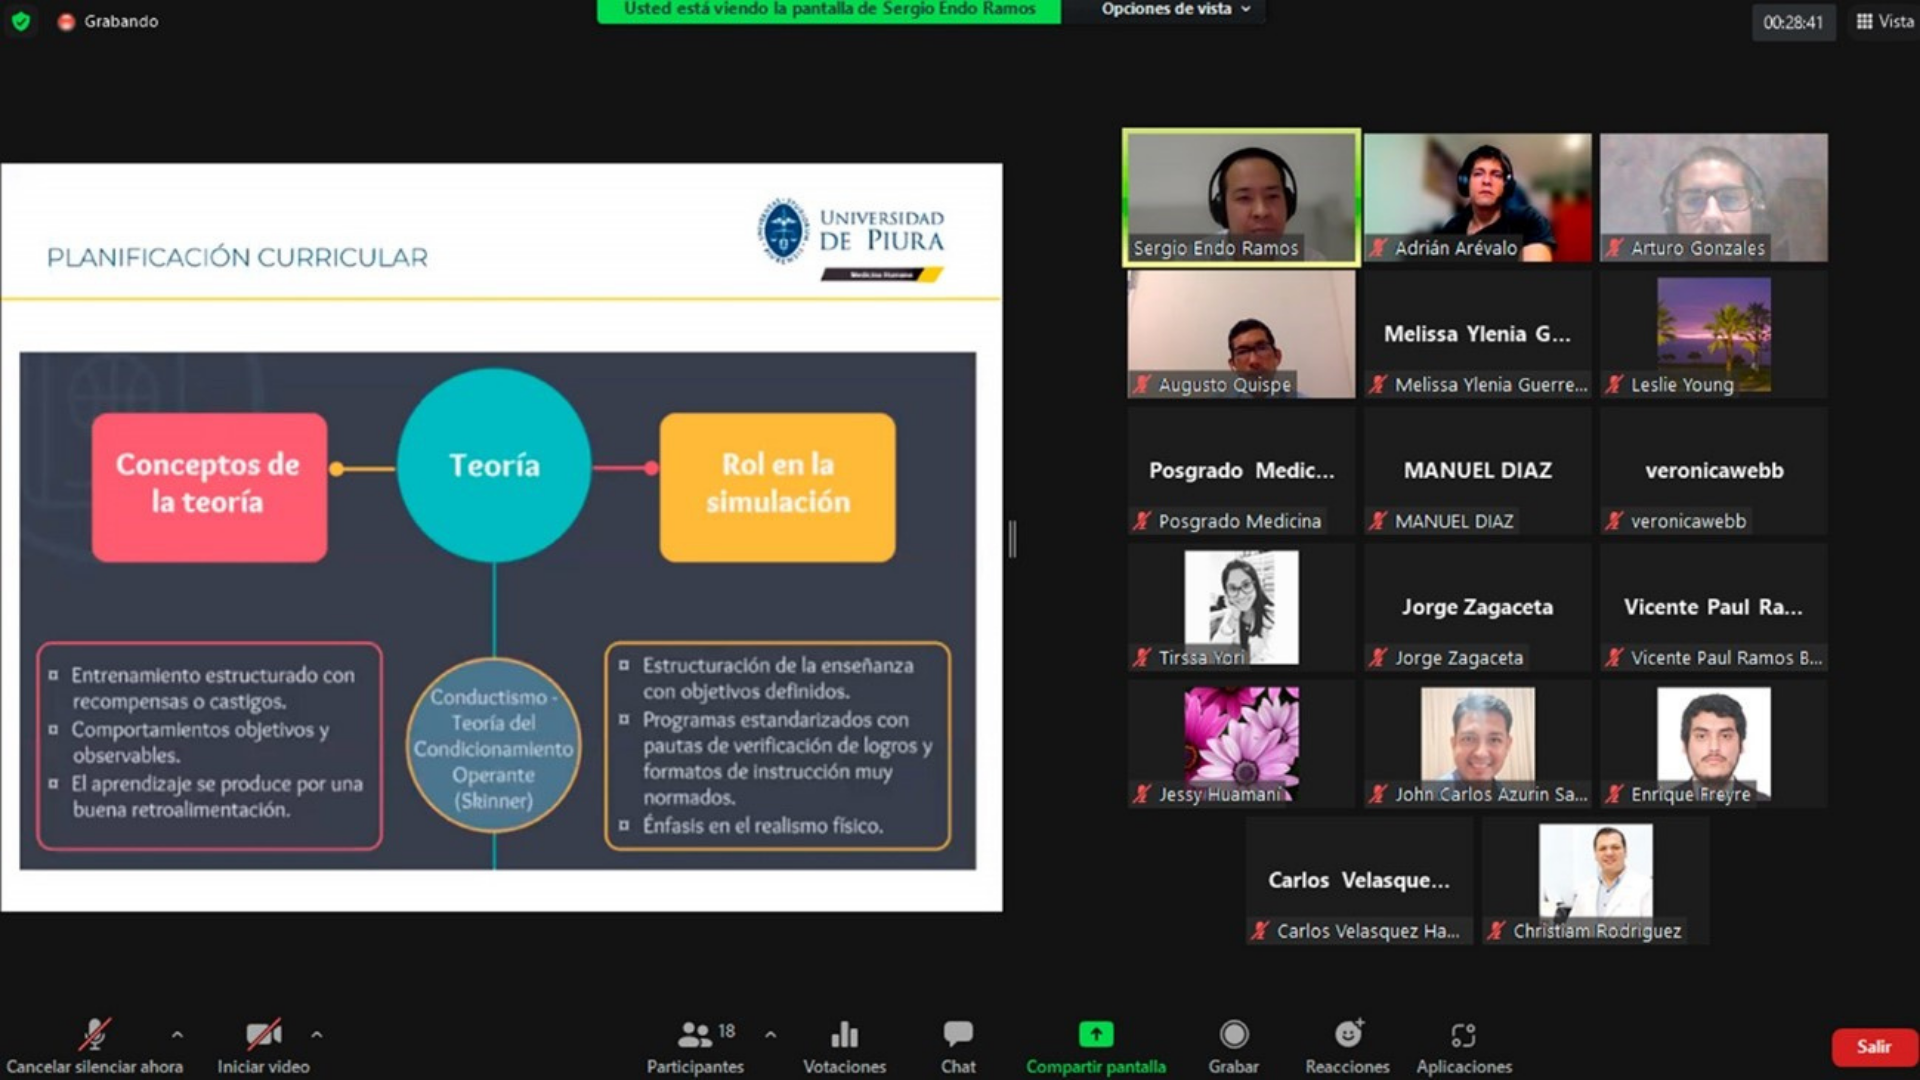Turn on camera with Iniciar video
The width and height of the screenshot is (1920, 1080).
tap(263, 1034)
